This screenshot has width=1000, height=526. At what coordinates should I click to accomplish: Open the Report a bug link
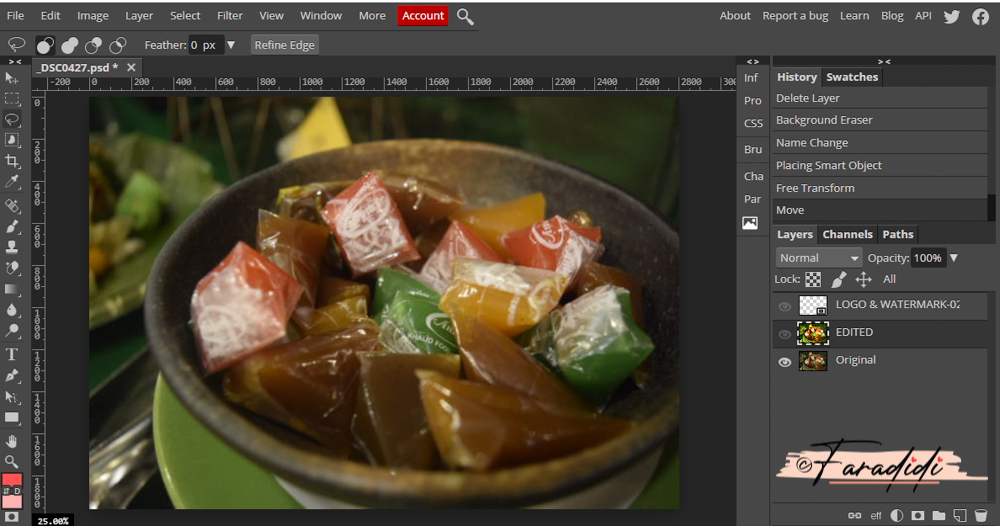(x=795, y=16)
